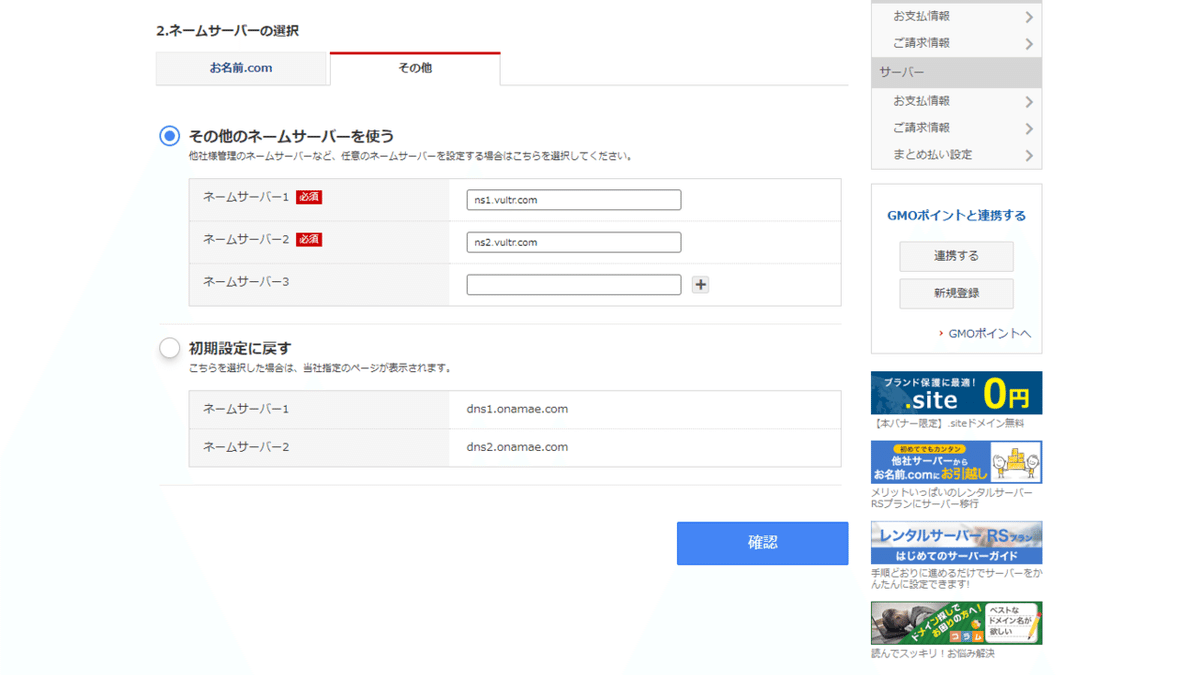Image resolution: width=1200 pixels, height=675 pixels.
Task: Open お支払情報 in the サーバー section
Action: pyautogui.click(x=921, y=101)
